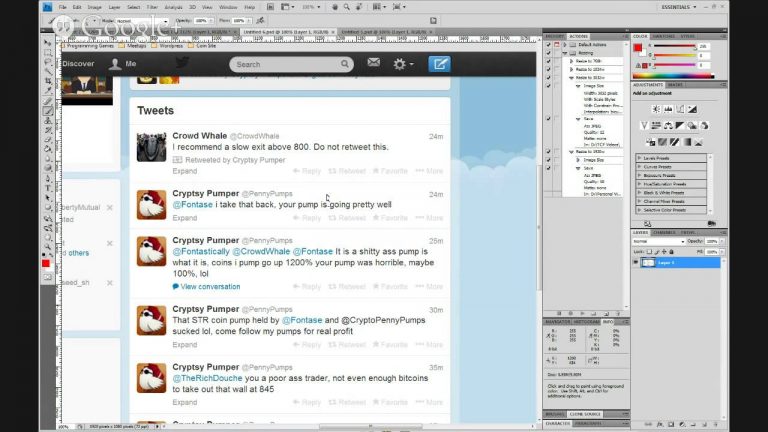The width and height of the screenshot is (768, 432).
Task: Select the Move tool in the toolbox
Action: click(x=48, y=43)
